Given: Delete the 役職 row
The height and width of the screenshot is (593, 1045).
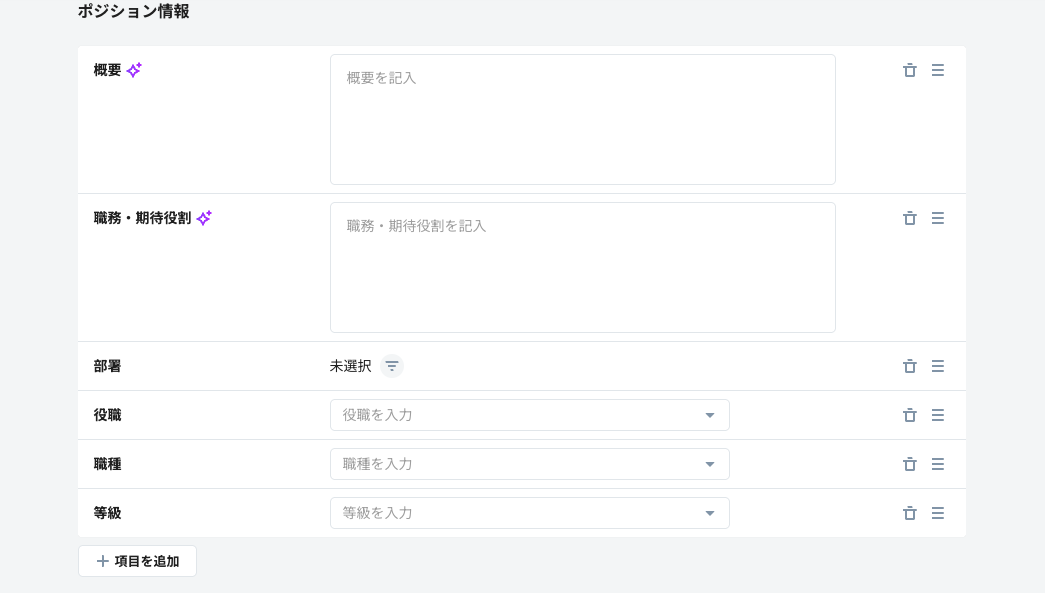Looking at the screenshot, I should pos(910,415).
